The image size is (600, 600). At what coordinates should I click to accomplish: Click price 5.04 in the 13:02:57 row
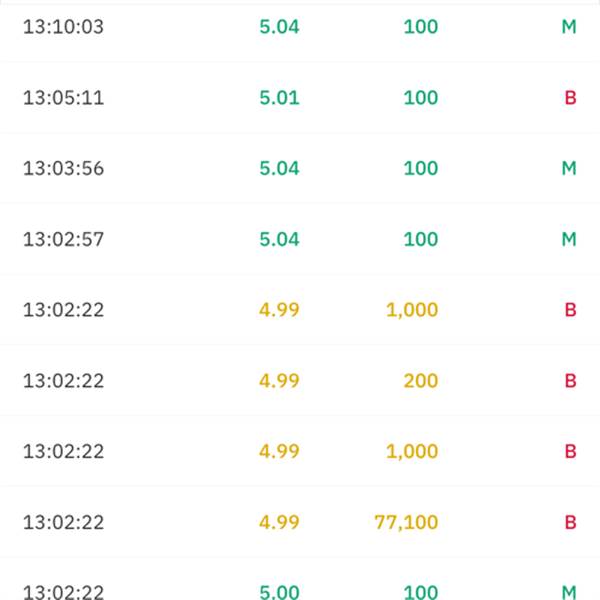279,239
